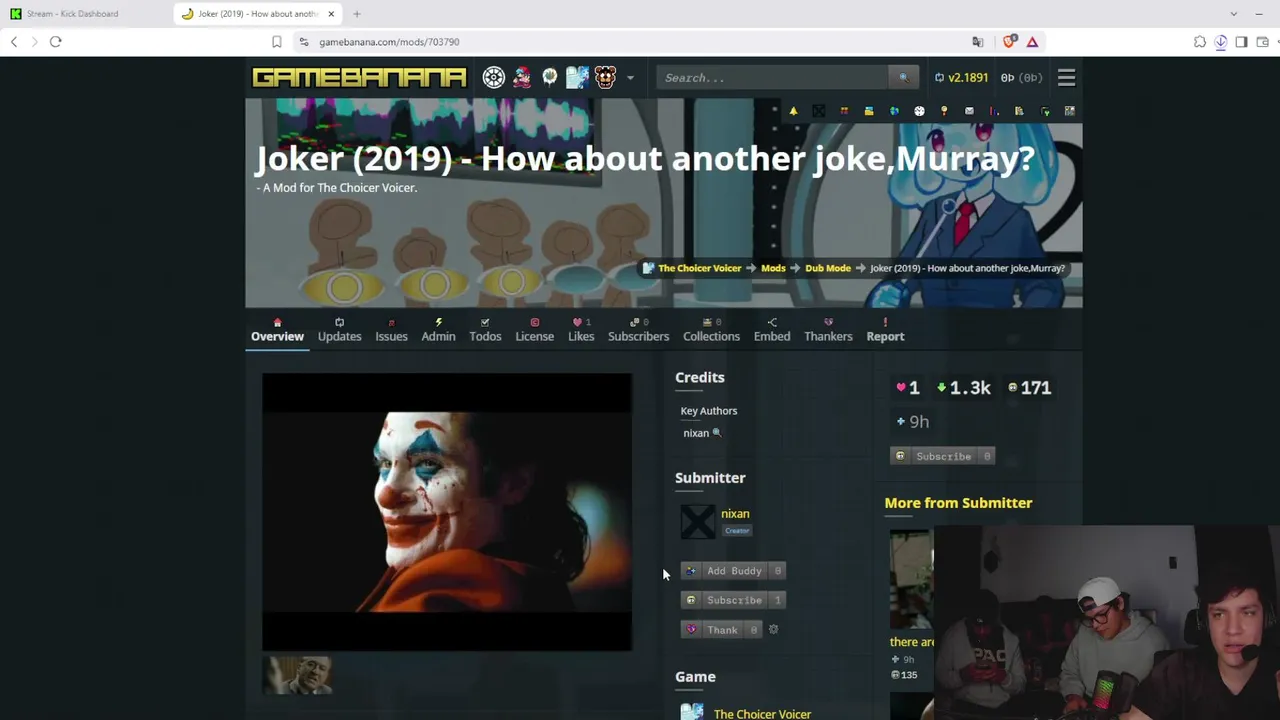Viewport: 1280px width, 720px height.
Task: Open the Freddy bear game shortcut icon
Action: pos(605,77)
